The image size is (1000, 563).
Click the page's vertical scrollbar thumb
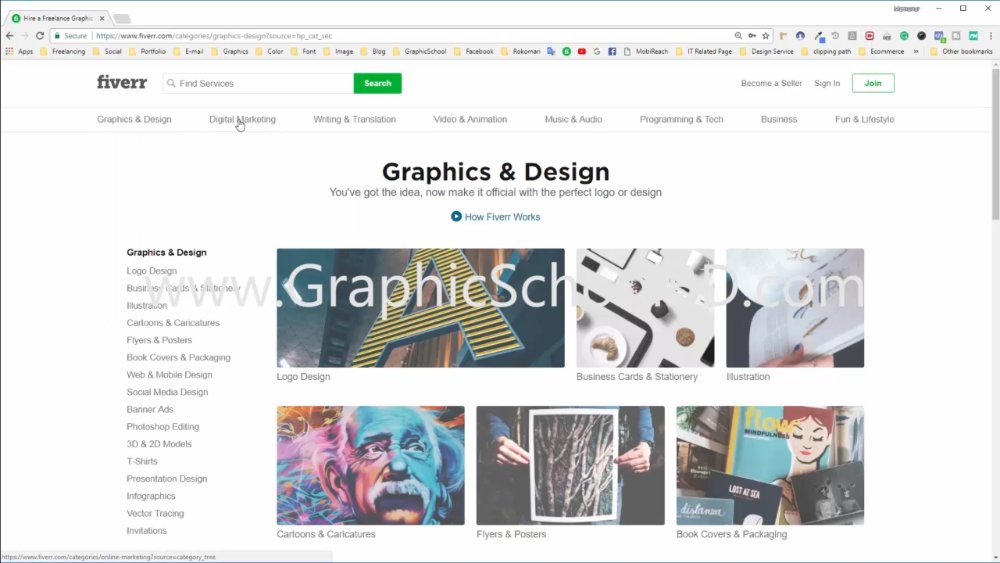point(996,142)
